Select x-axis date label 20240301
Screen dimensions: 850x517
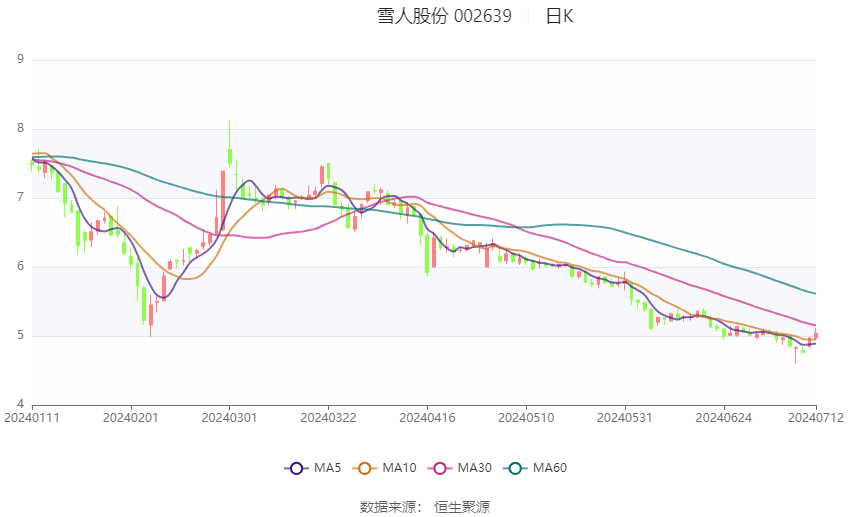(229, 418)
